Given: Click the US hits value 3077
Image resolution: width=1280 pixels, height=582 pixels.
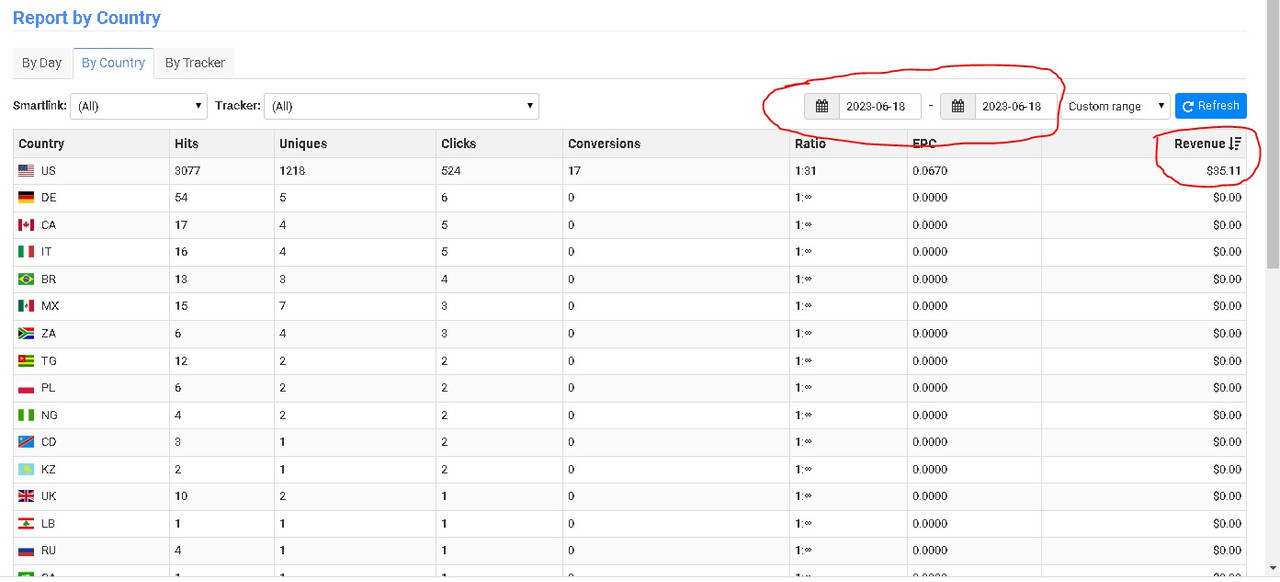Looking at the screenshot, I should coord(187,171).
